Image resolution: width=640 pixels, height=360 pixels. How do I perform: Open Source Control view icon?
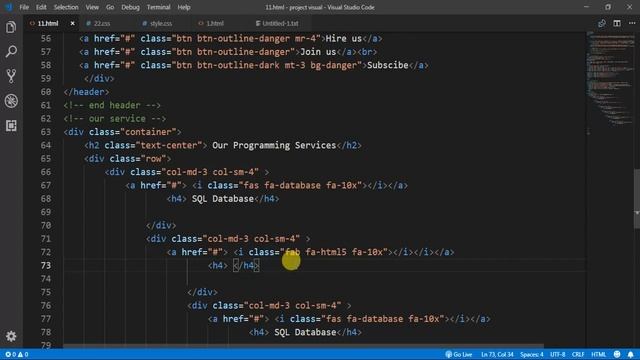coord(11,76)
